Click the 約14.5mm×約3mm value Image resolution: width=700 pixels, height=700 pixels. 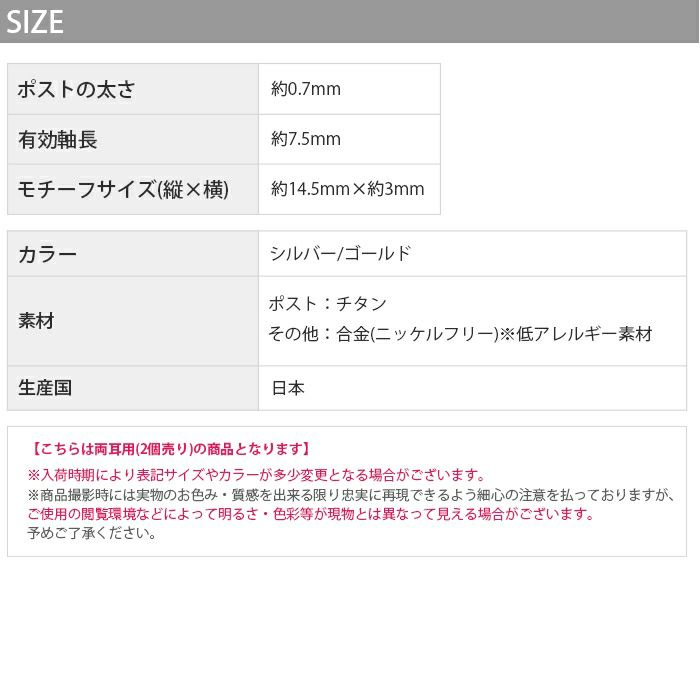(x=347, y=189)
